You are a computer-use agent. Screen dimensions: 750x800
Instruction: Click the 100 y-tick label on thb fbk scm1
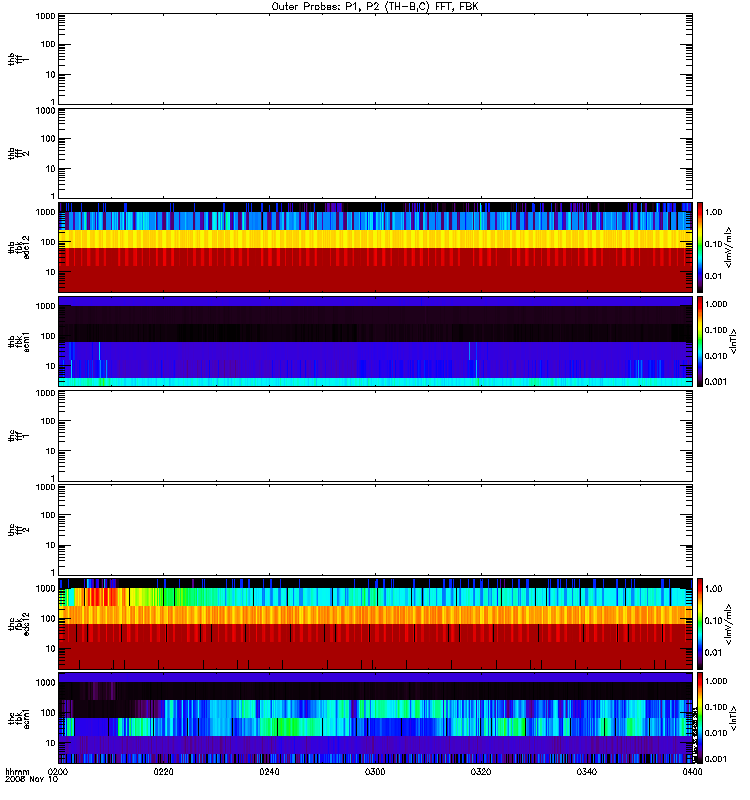48,336
